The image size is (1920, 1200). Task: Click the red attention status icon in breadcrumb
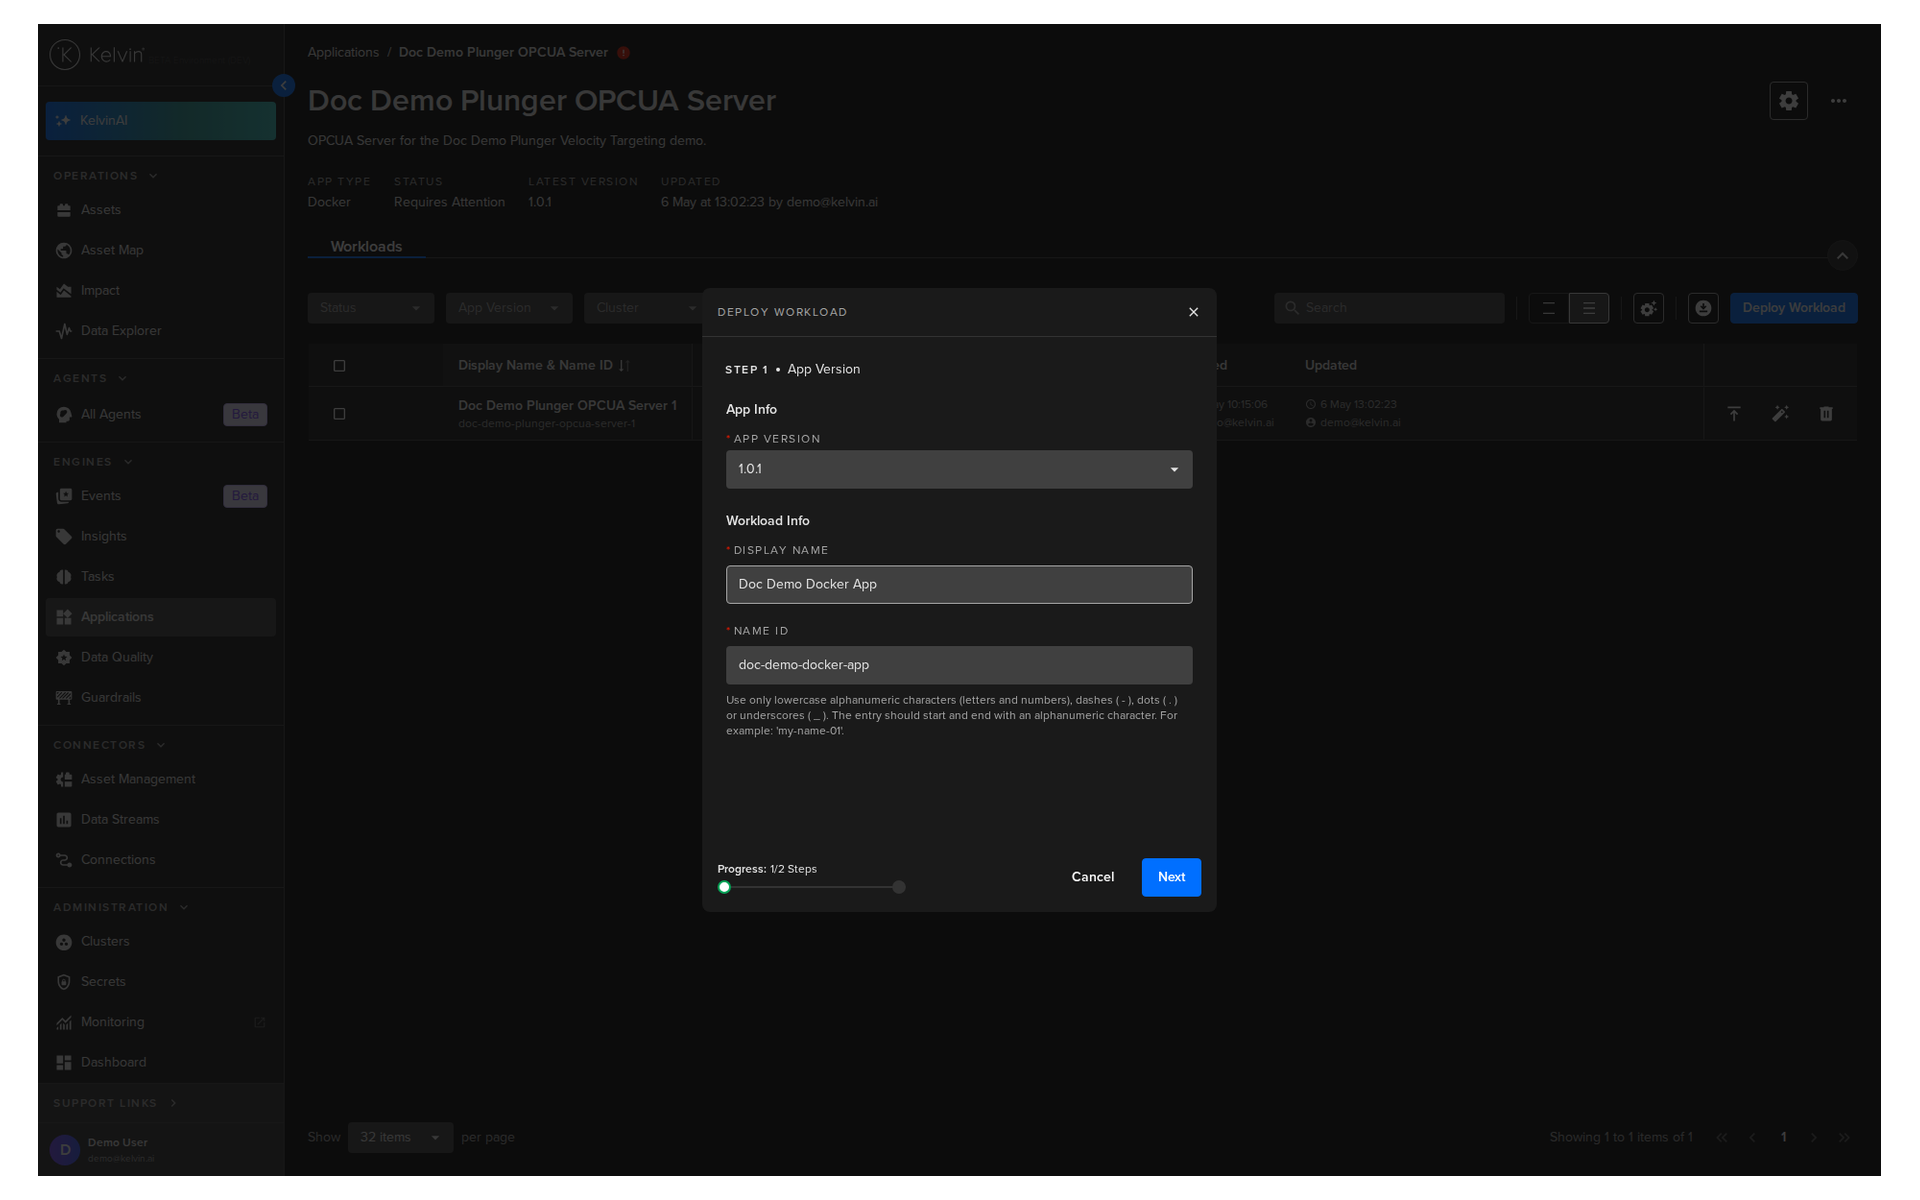pos(623,53)
